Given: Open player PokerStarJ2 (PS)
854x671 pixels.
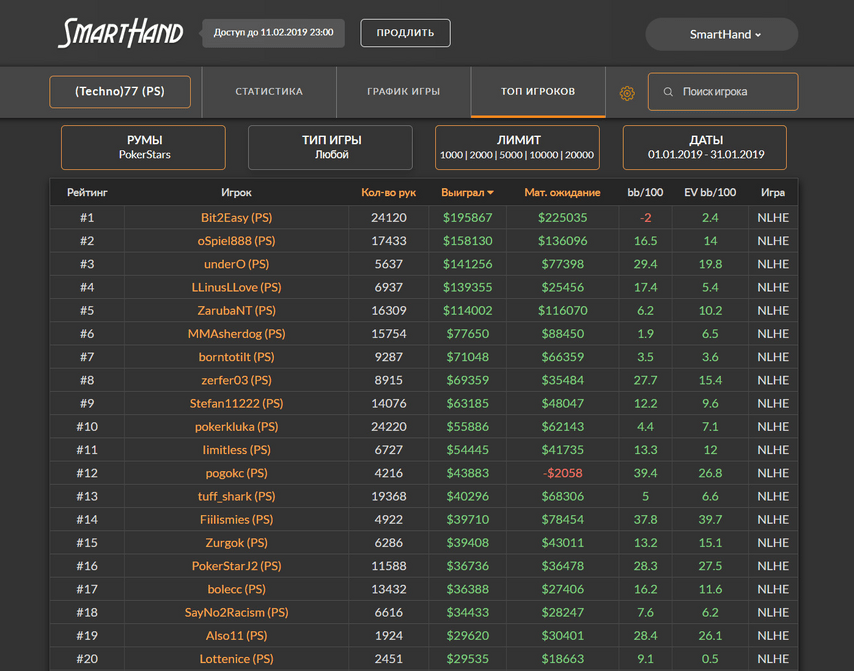Looking at the screenshot, I should click(236, 566).
